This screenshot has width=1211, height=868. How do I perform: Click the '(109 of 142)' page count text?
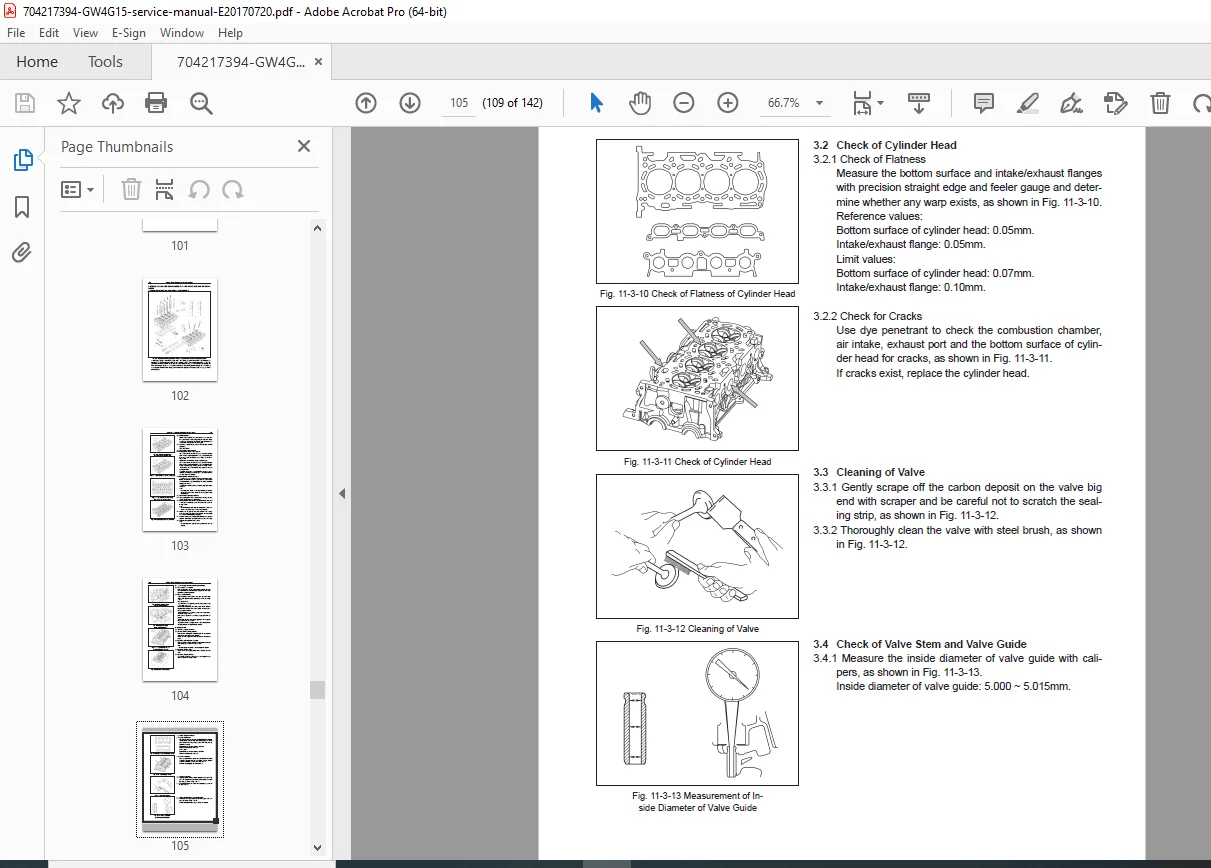click(512, 103)
